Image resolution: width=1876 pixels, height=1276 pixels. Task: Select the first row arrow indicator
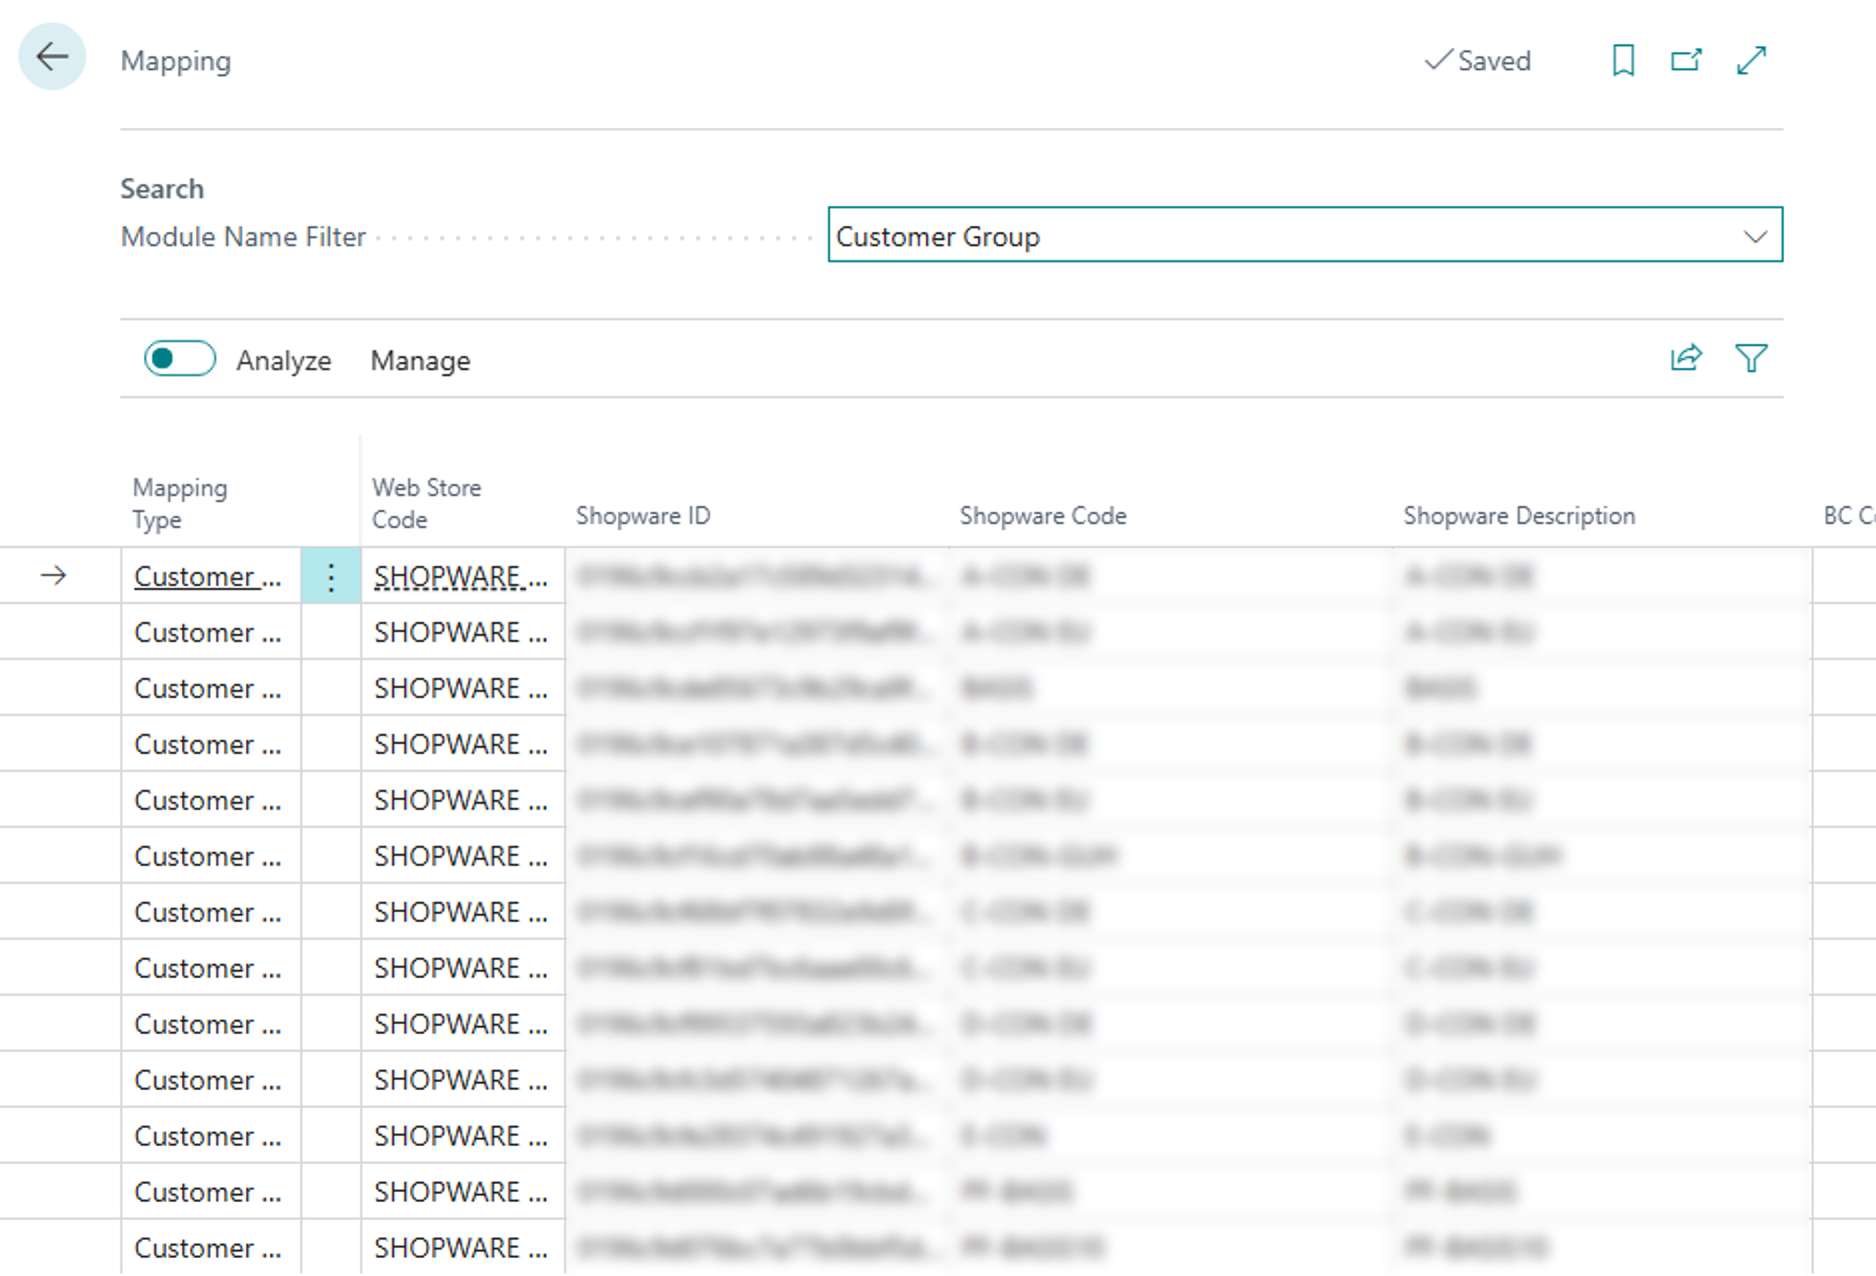coord(54,576)
